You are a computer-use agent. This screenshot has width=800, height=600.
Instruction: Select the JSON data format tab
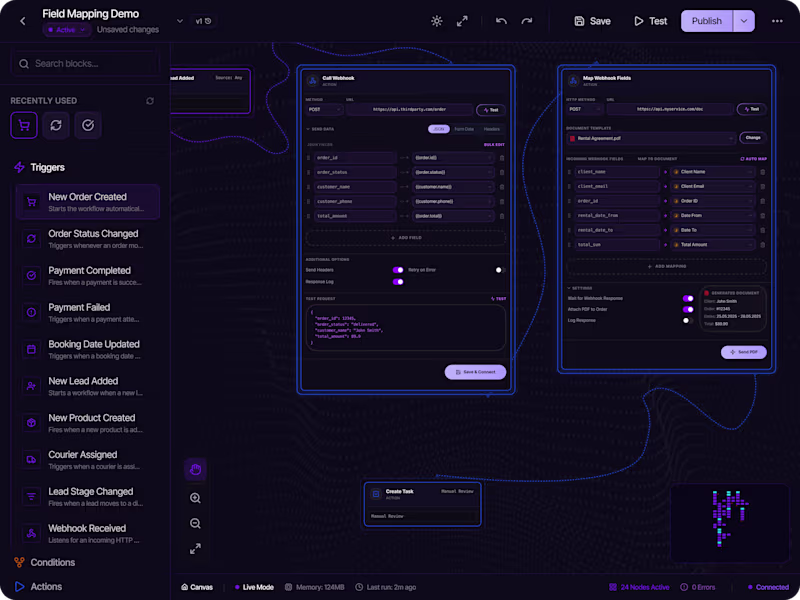click(439, 129)
